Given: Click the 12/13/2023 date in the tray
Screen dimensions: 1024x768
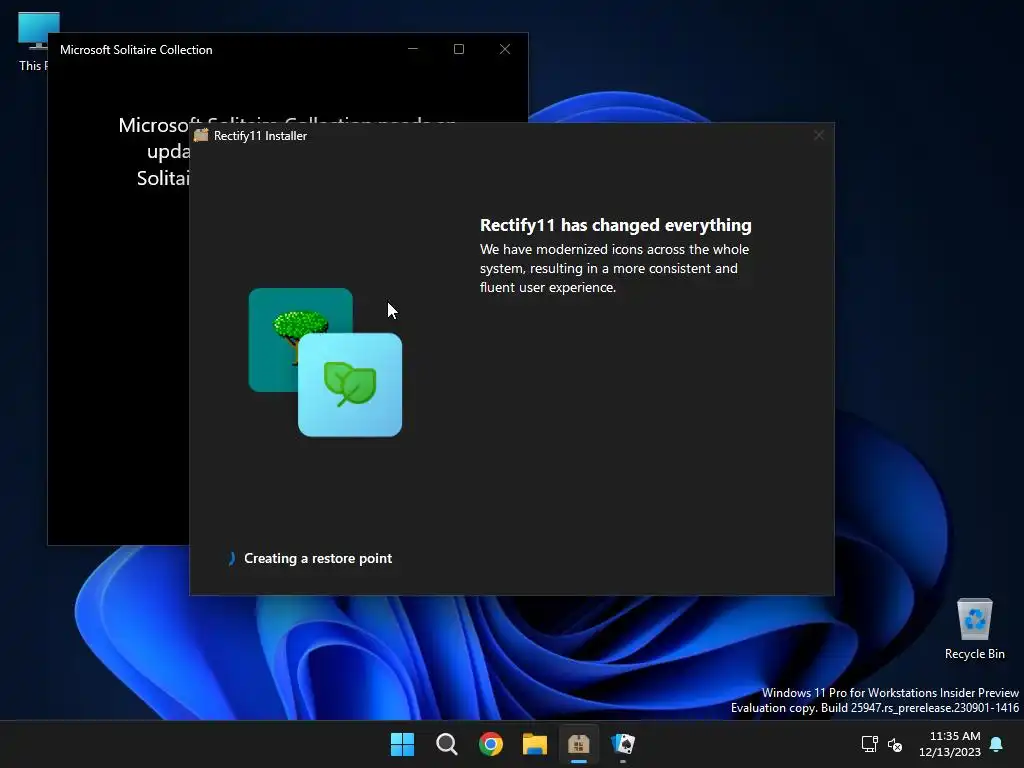Looking at the screenshot, I should point(950,752).
